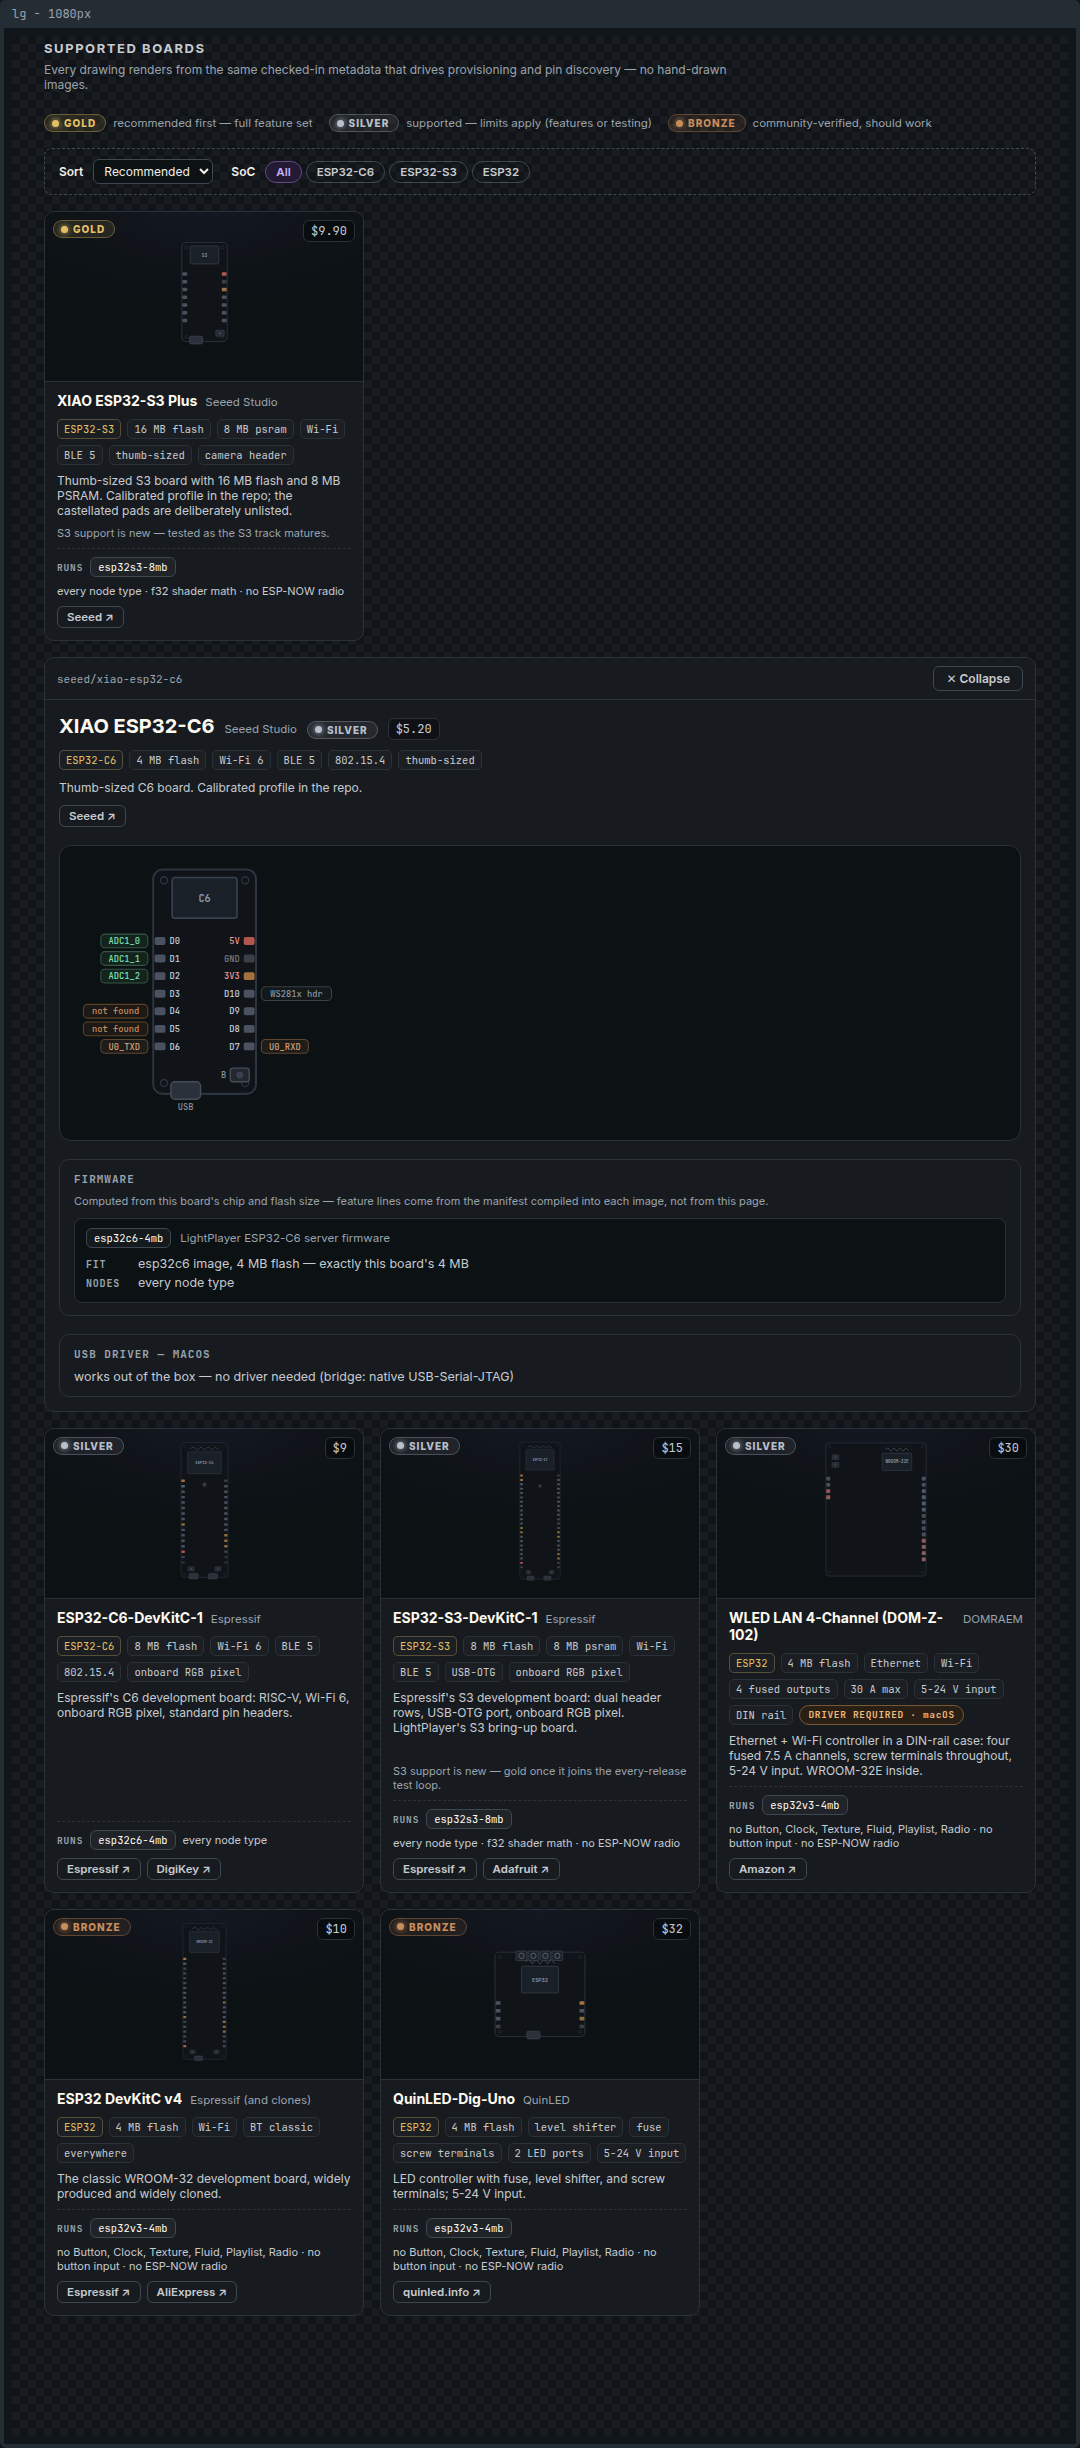Filter boards by plain ESP32 chip

(x=500, y=172)
